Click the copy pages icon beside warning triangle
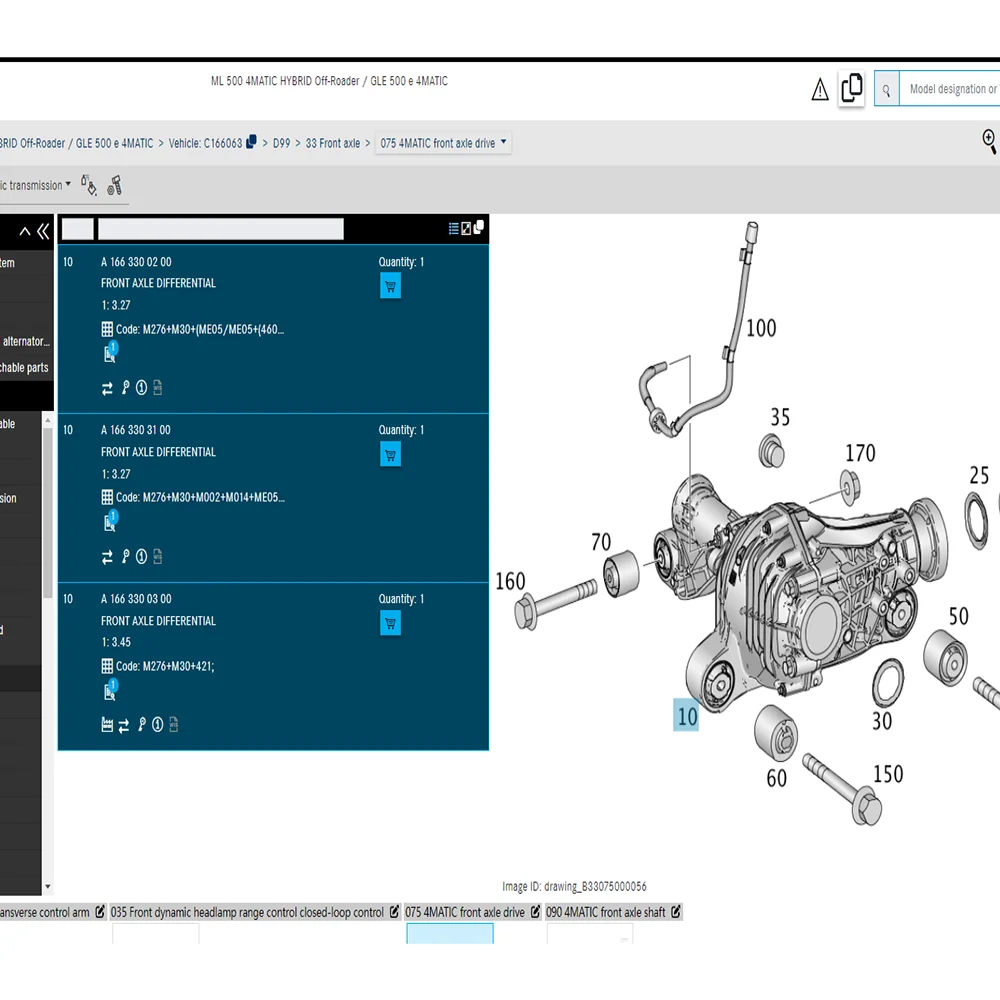 [851, 88]
